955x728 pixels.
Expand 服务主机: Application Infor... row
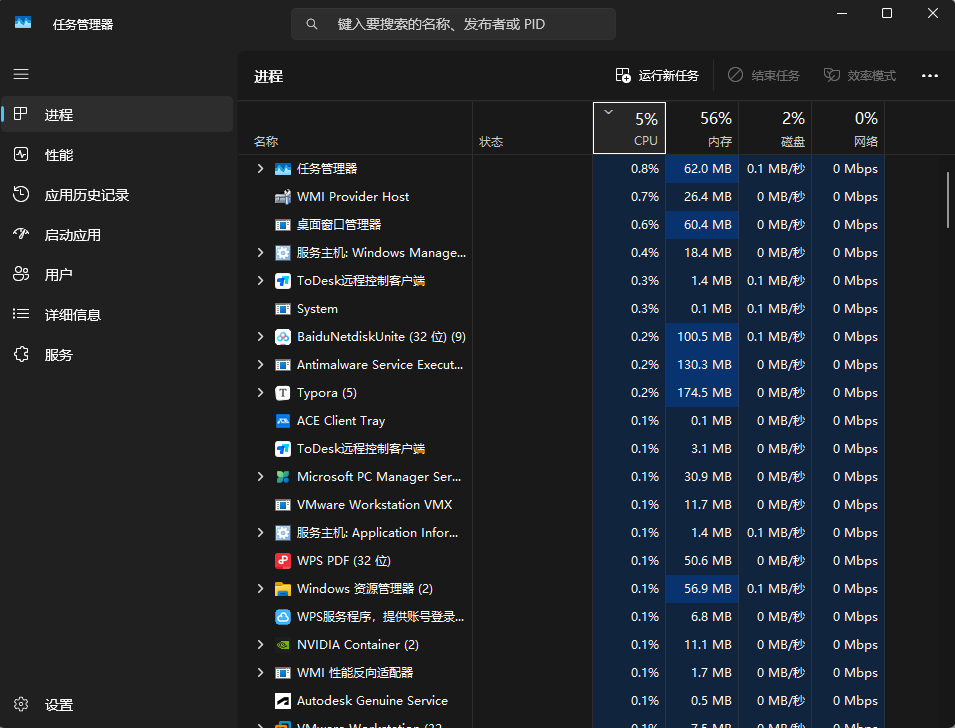pos(261,533)
